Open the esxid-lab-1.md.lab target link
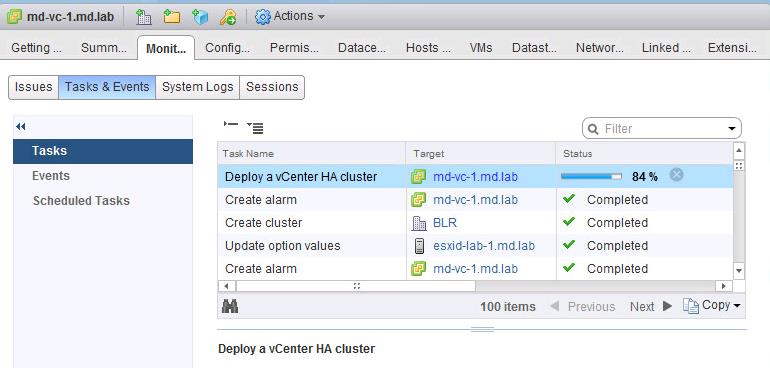This screenshot has height=368, width=770. tap(484, 246)
